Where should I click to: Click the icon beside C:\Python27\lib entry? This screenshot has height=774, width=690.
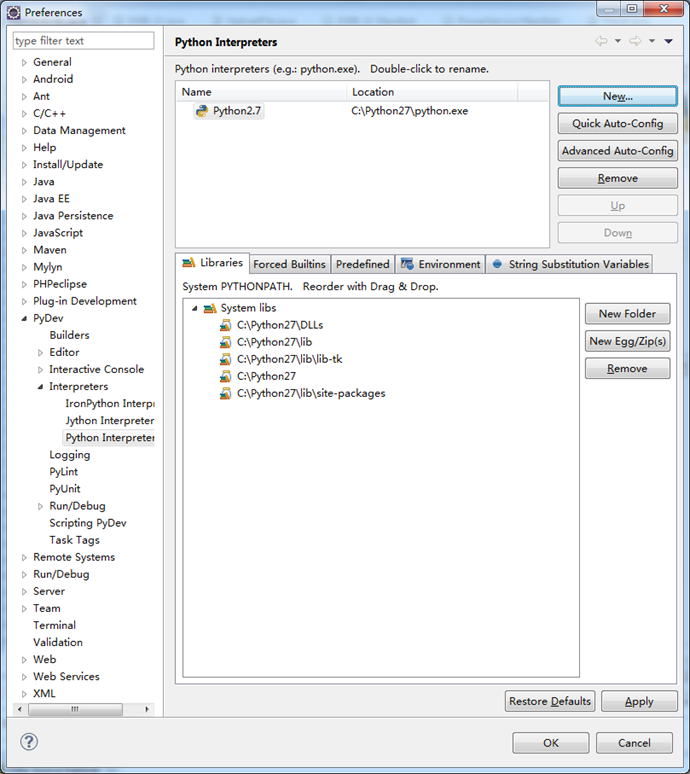coord(226,342)
